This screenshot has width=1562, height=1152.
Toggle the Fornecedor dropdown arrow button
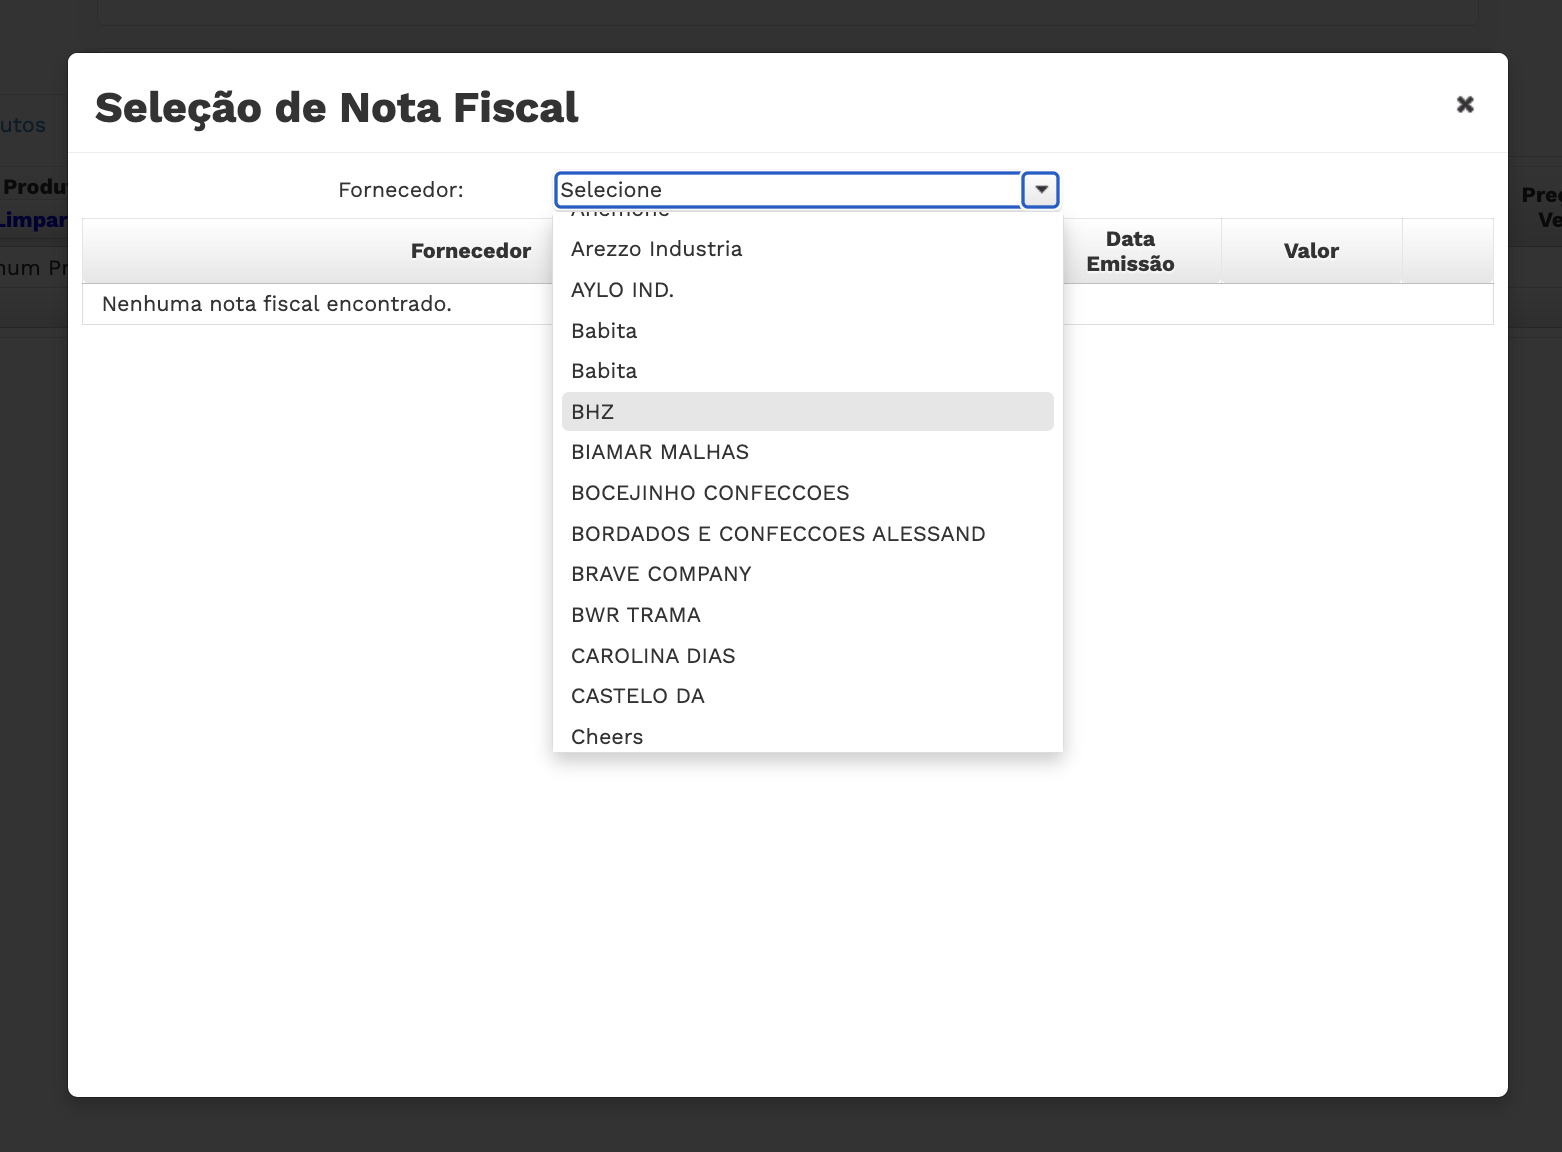coord(1041,190)
